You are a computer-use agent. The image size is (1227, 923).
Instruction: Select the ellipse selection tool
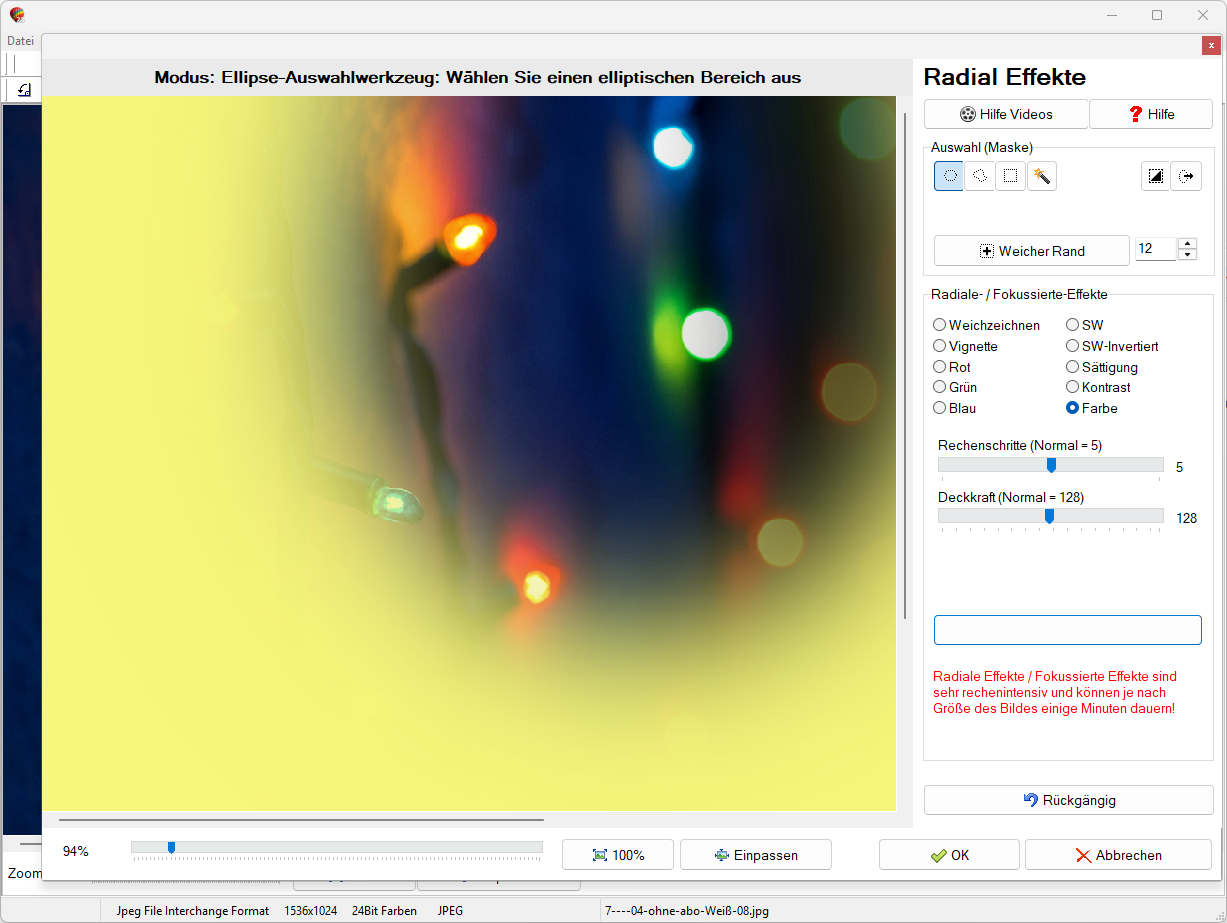(x=949, y=176)
